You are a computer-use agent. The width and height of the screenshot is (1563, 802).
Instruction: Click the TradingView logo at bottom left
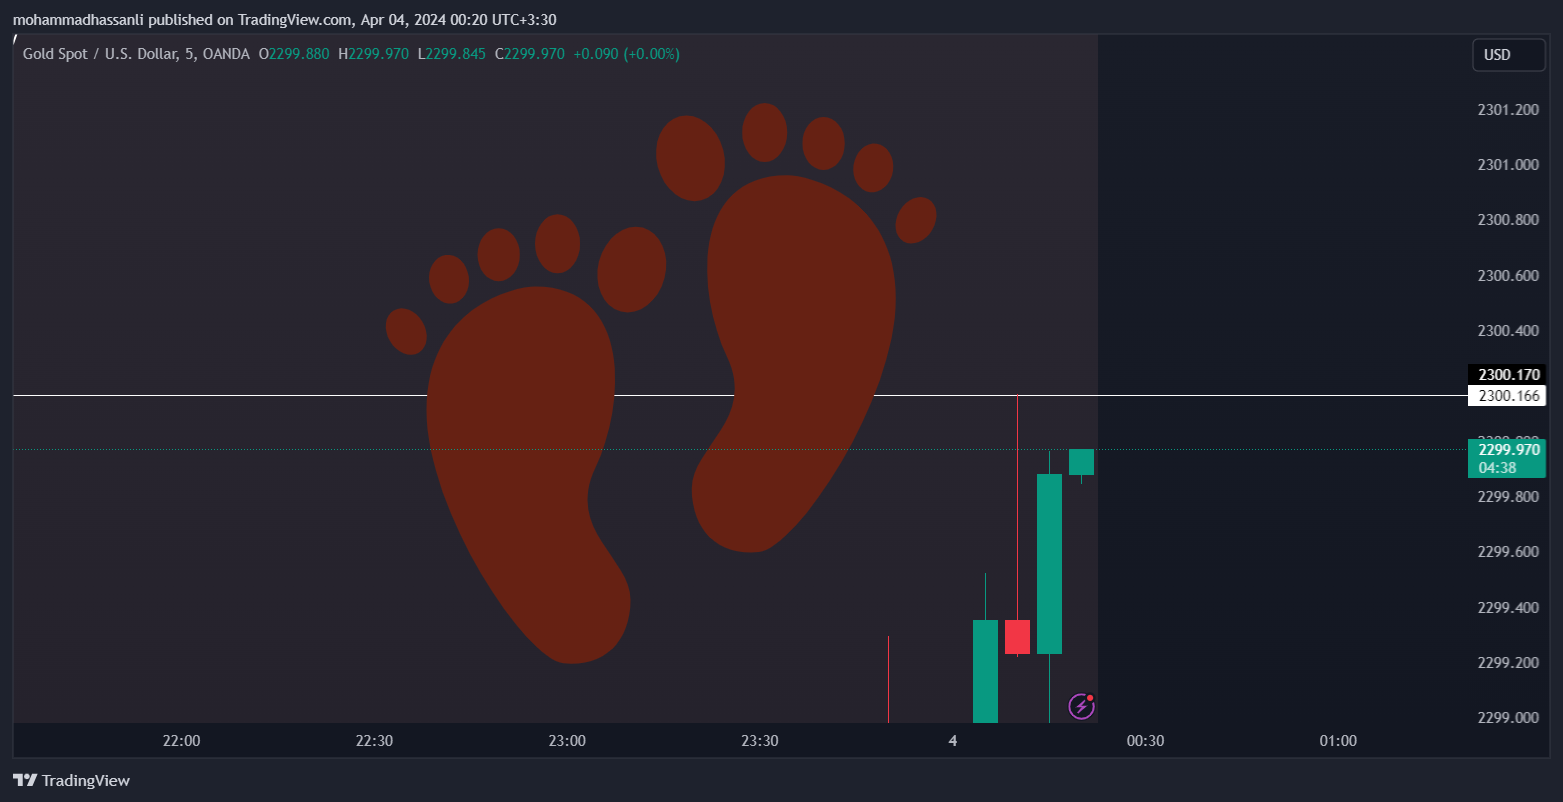[71, 780]
